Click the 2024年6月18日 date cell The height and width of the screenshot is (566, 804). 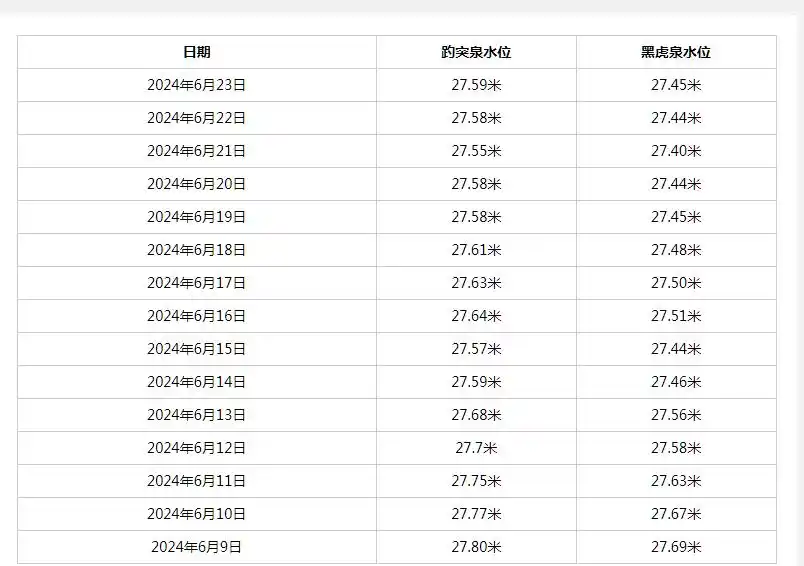(x=197, y=250)
